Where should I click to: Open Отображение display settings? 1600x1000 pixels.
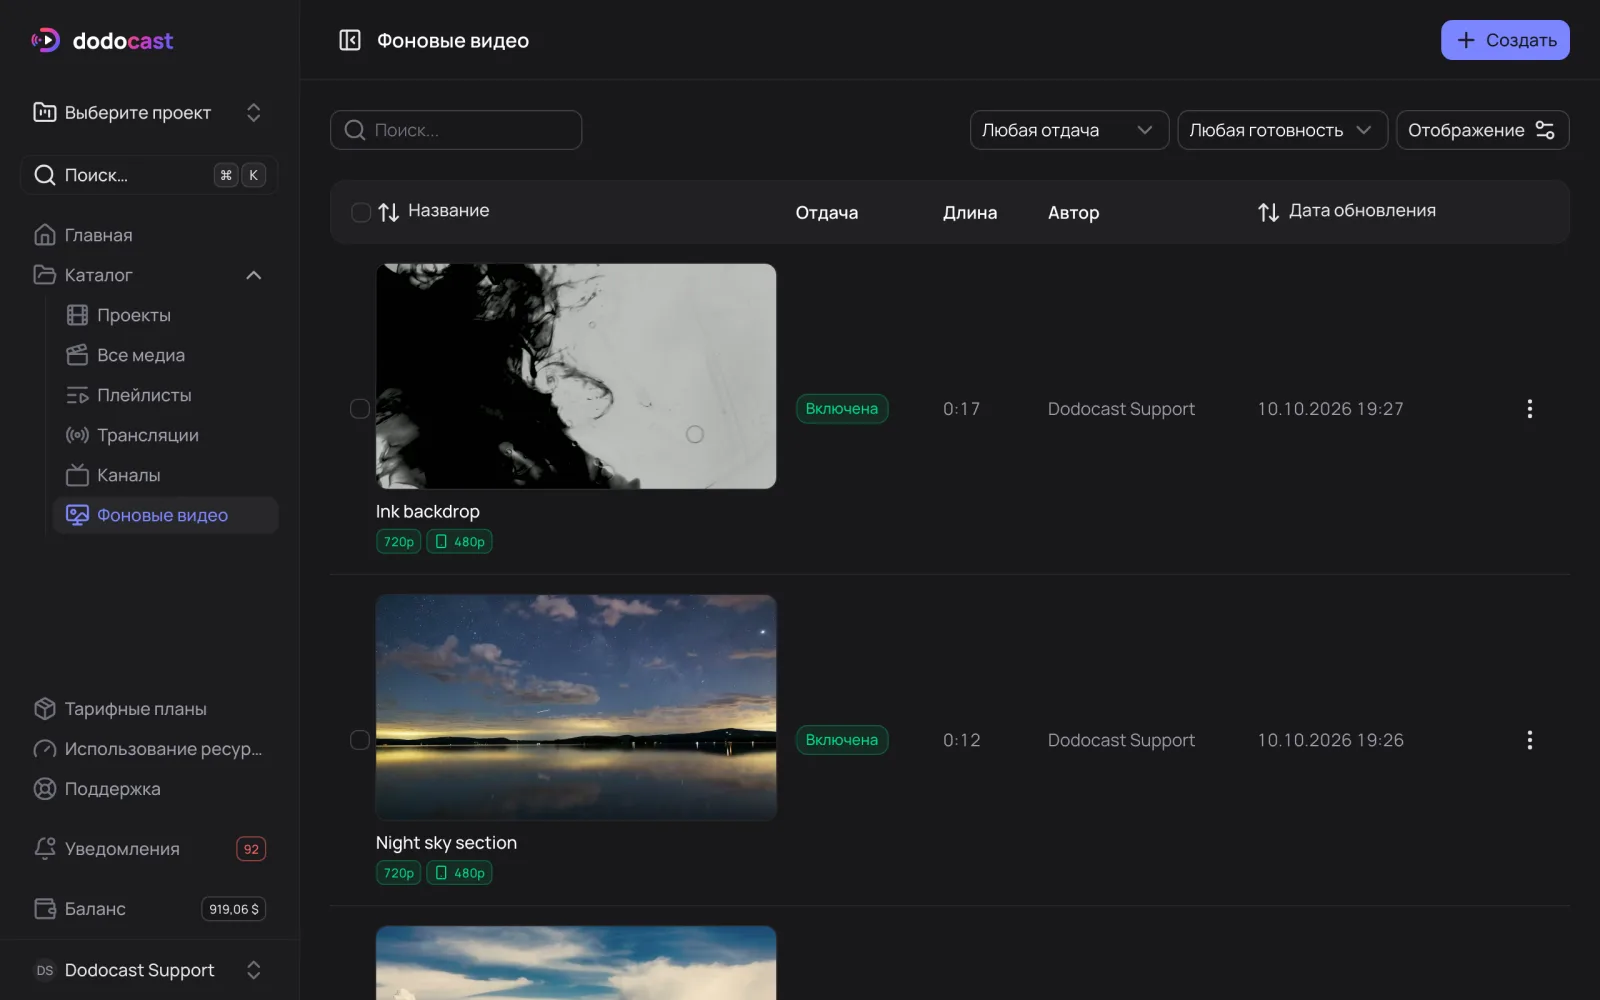(1482, 130)
